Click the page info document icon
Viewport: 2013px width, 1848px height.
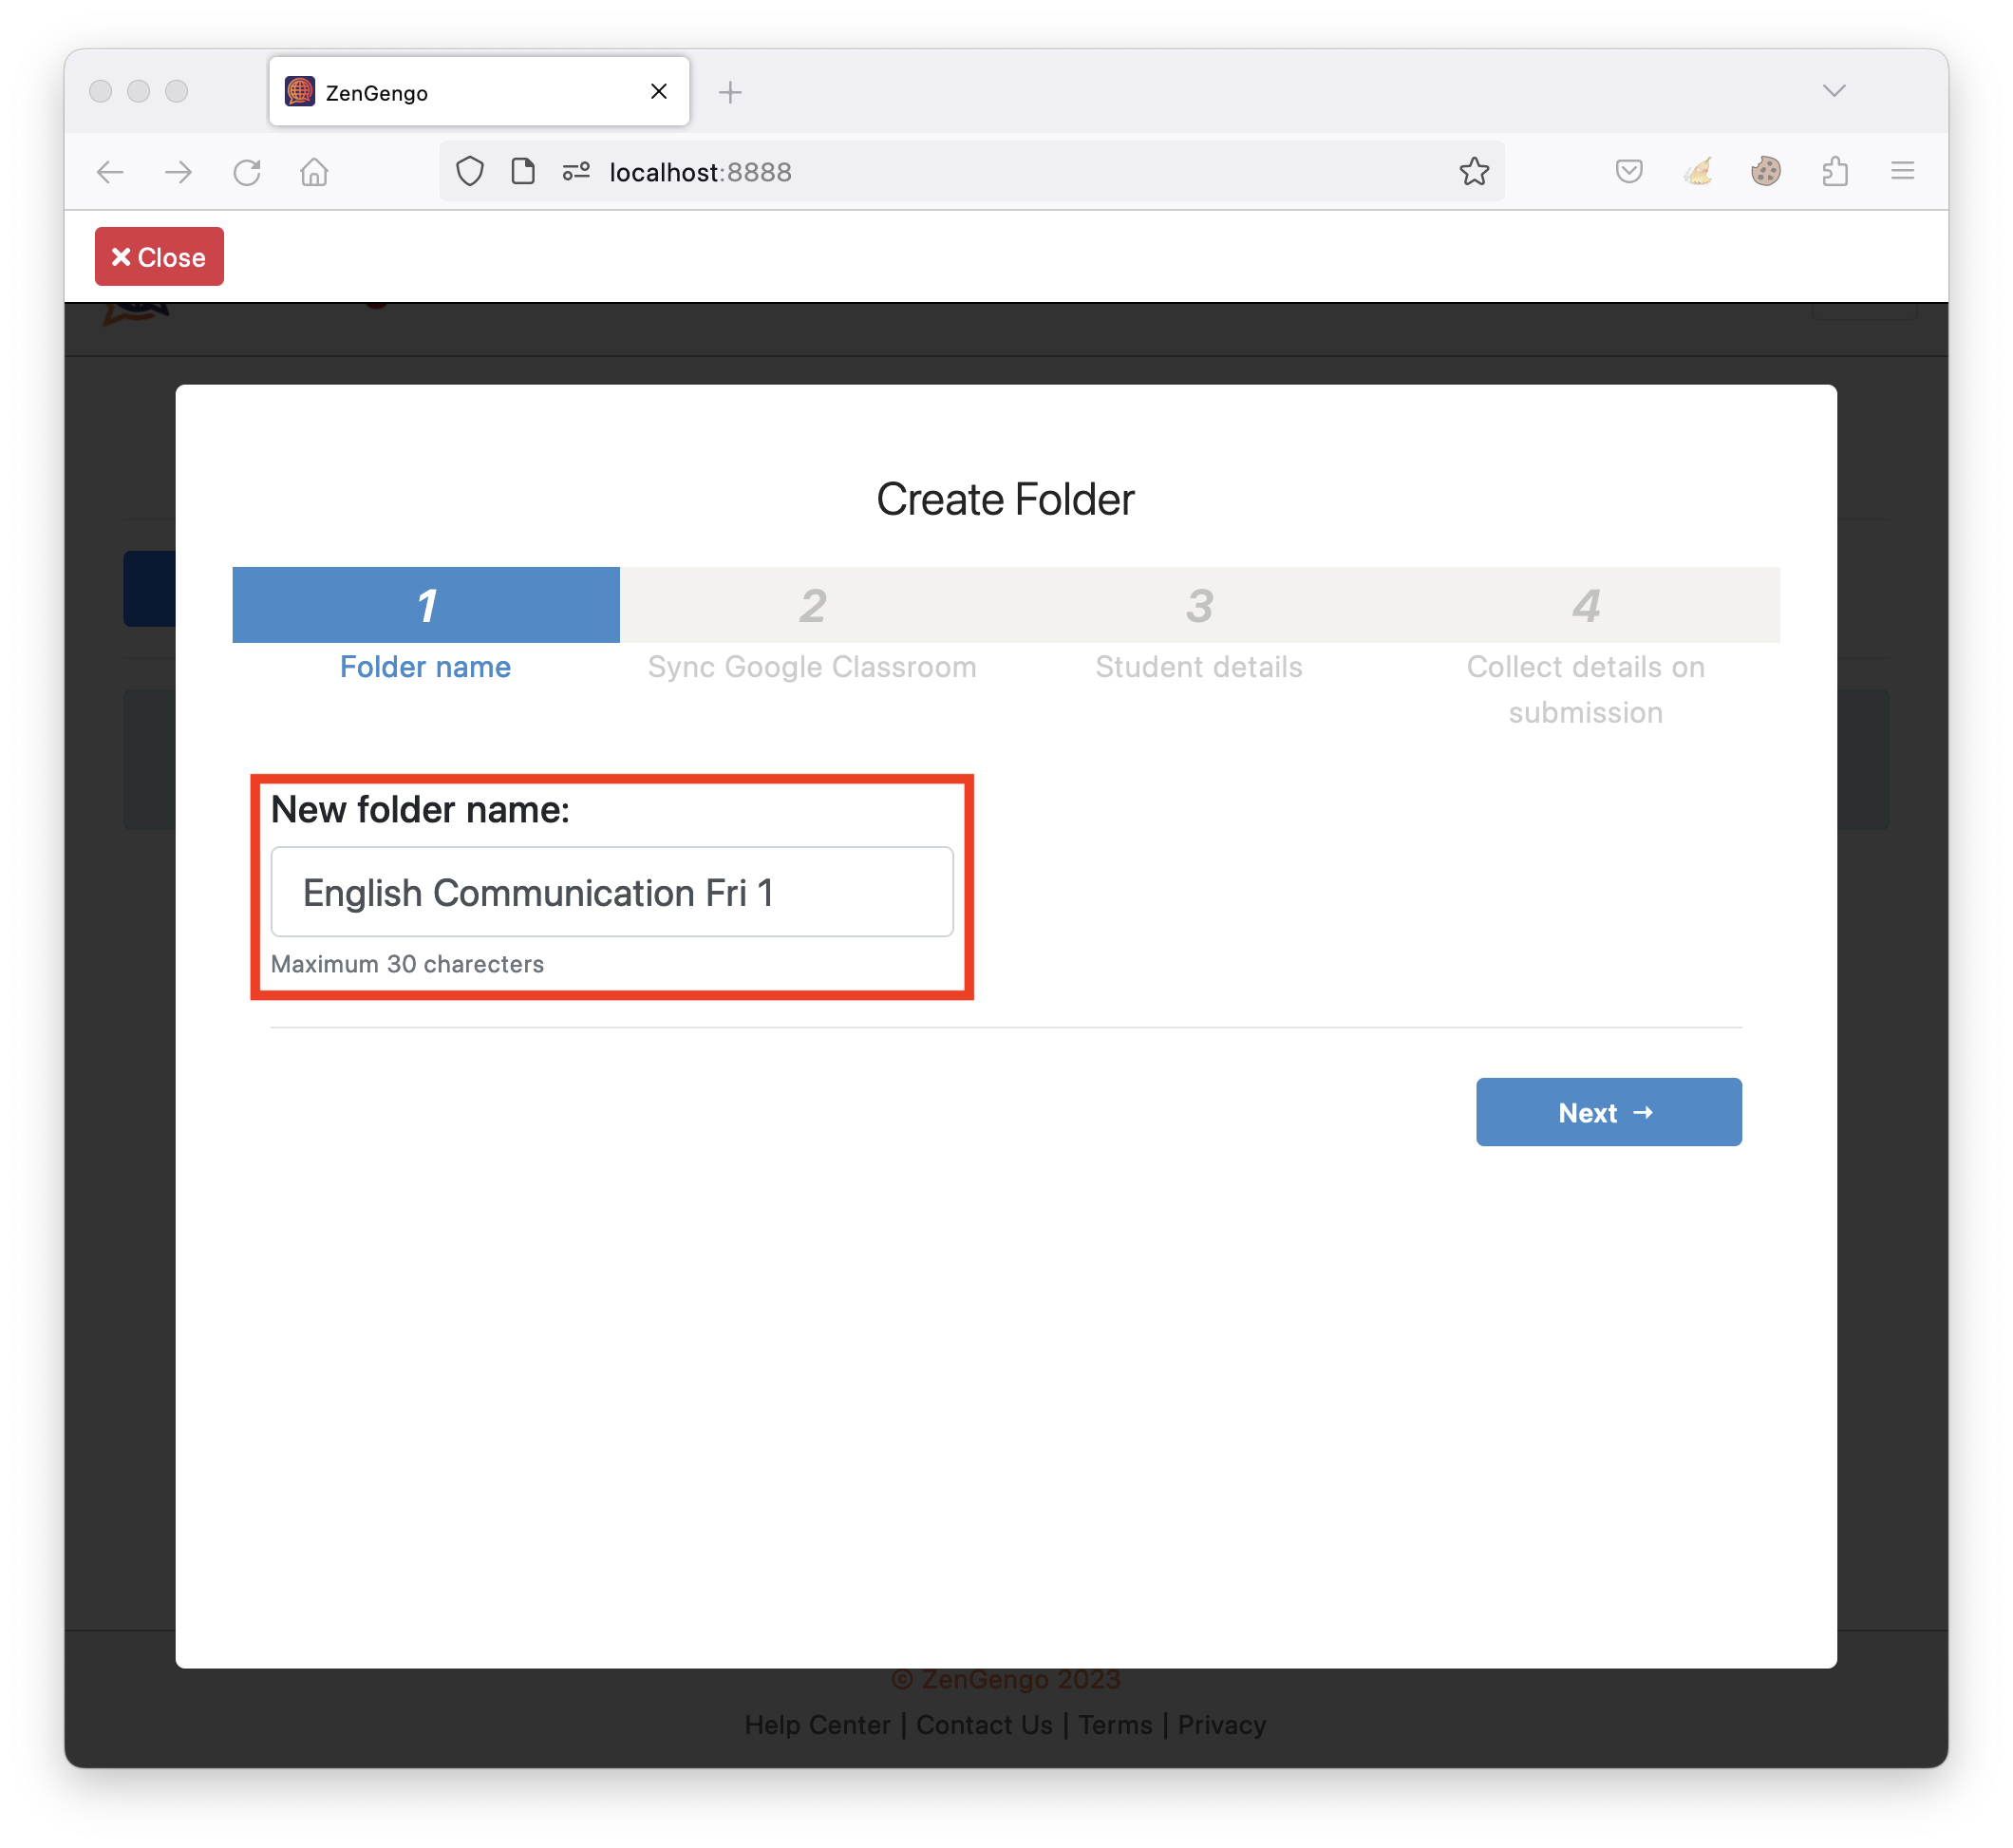point(523,172)
